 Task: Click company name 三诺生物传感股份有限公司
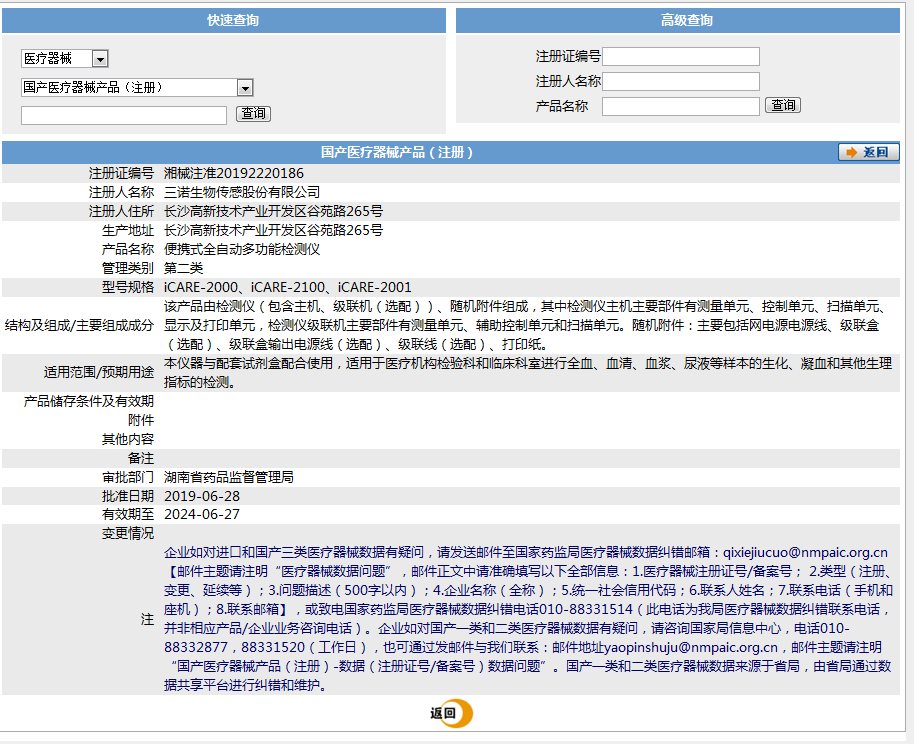(x=242, y=192)
